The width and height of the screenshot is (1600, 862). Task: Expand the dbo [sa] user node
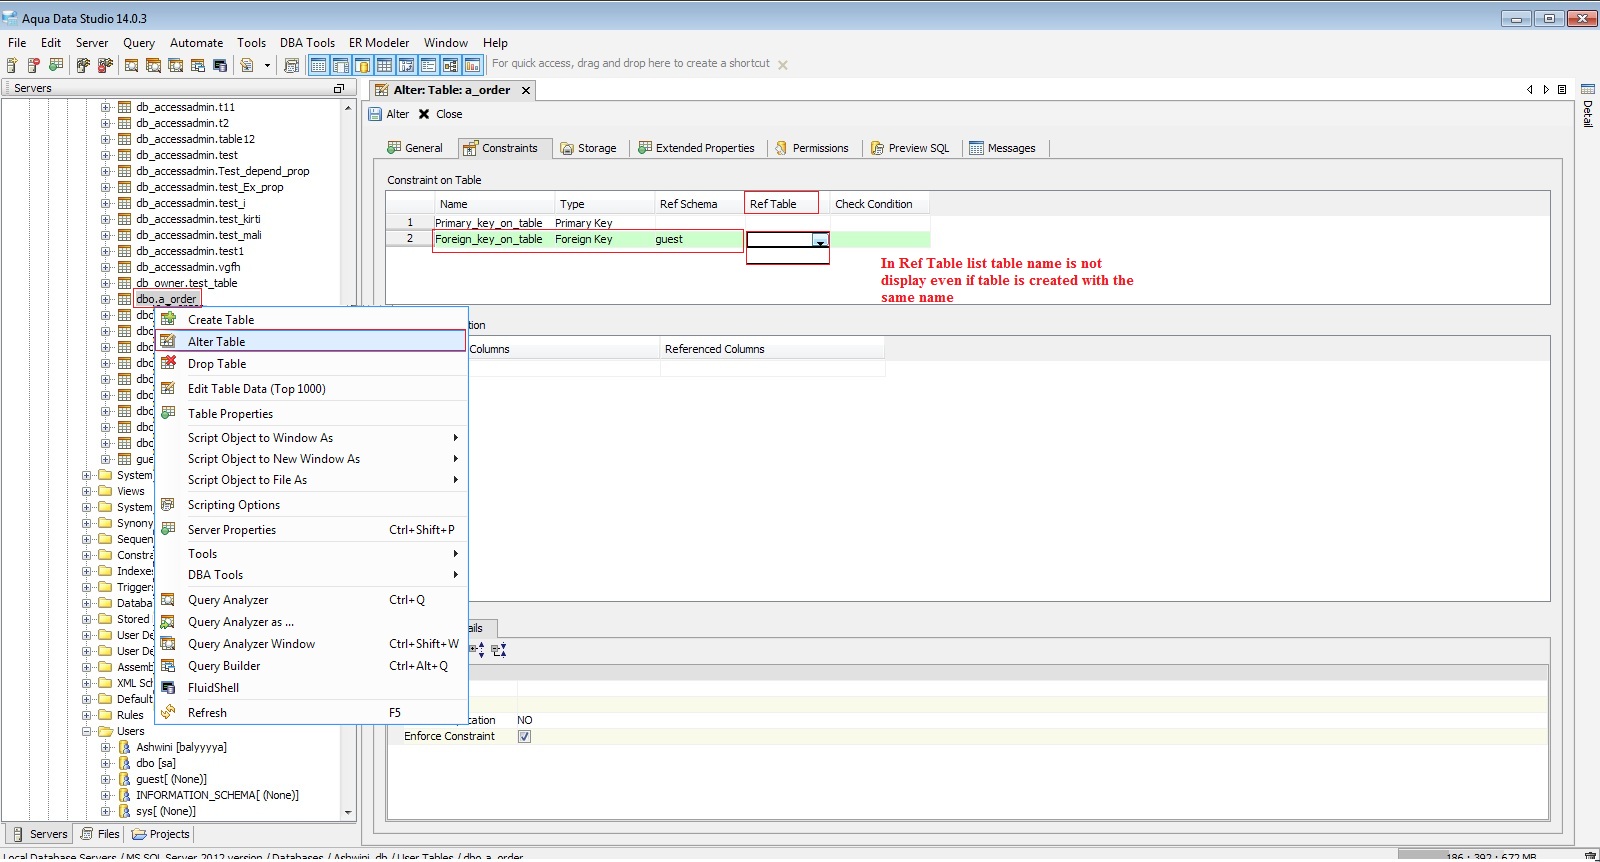pos(105,763)
